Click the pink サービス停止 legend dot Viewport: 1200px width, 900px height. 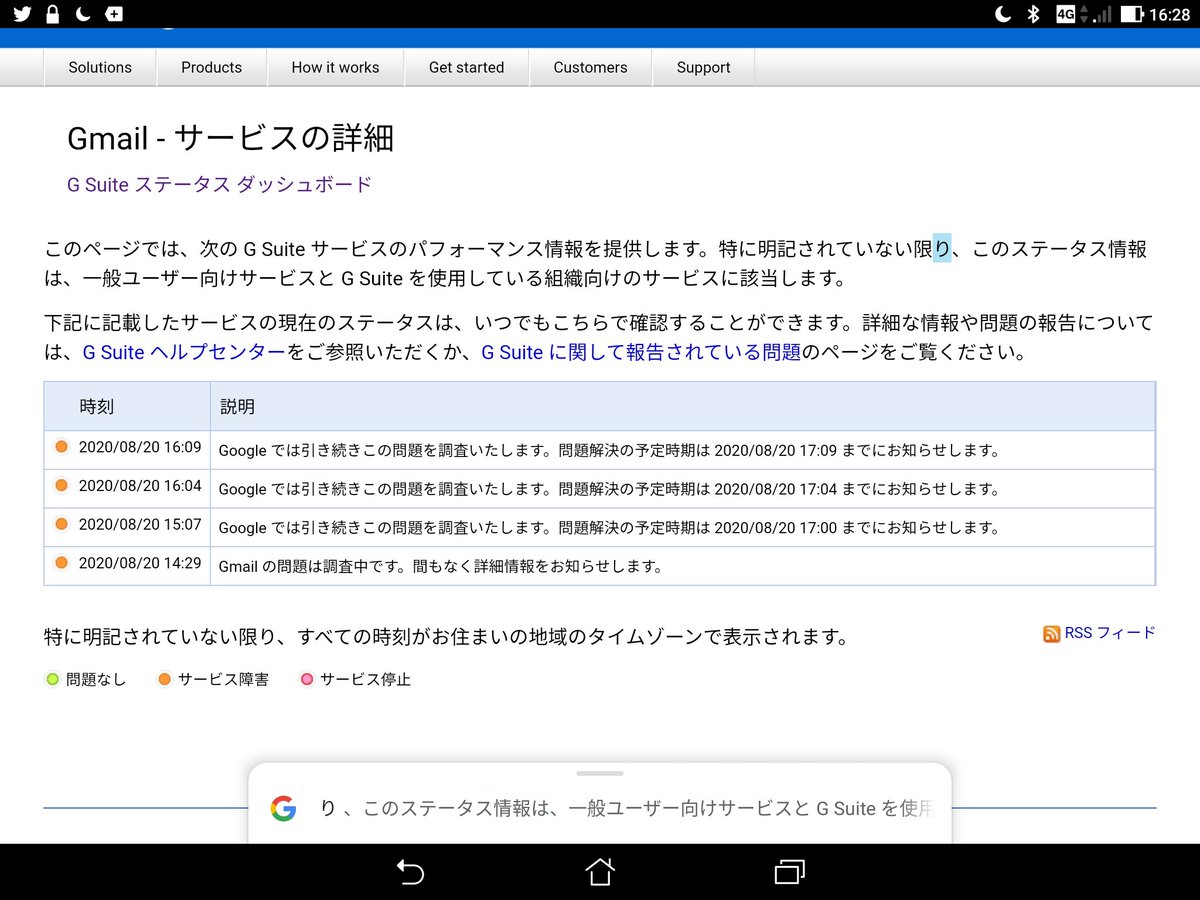[x=307, y=679]
